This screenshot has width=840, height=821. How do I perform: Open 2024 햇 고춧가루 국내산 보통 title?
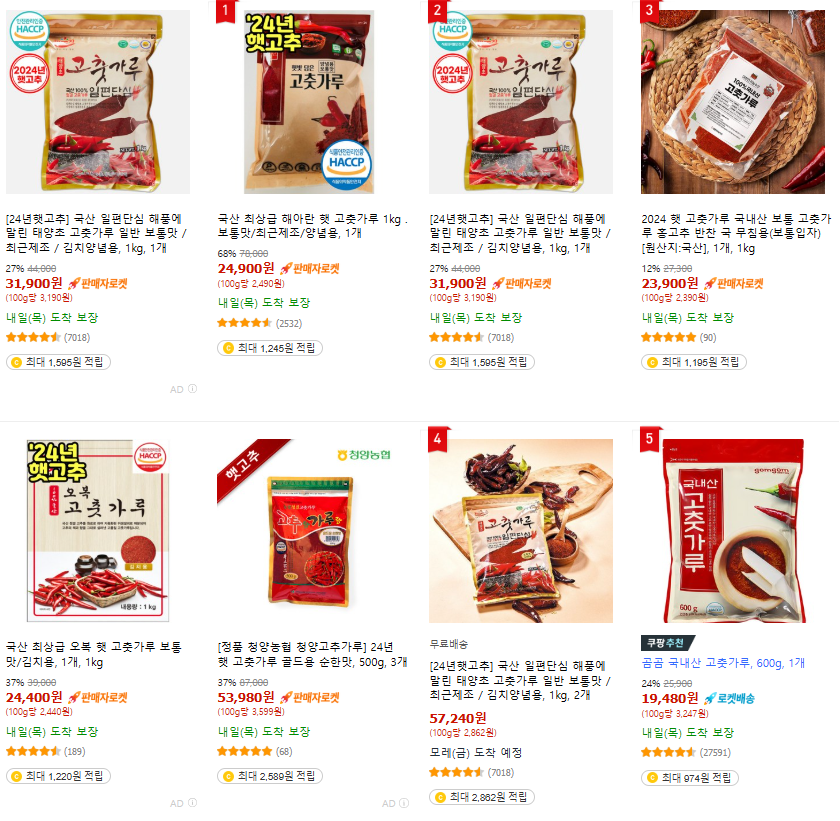(736, 234)
